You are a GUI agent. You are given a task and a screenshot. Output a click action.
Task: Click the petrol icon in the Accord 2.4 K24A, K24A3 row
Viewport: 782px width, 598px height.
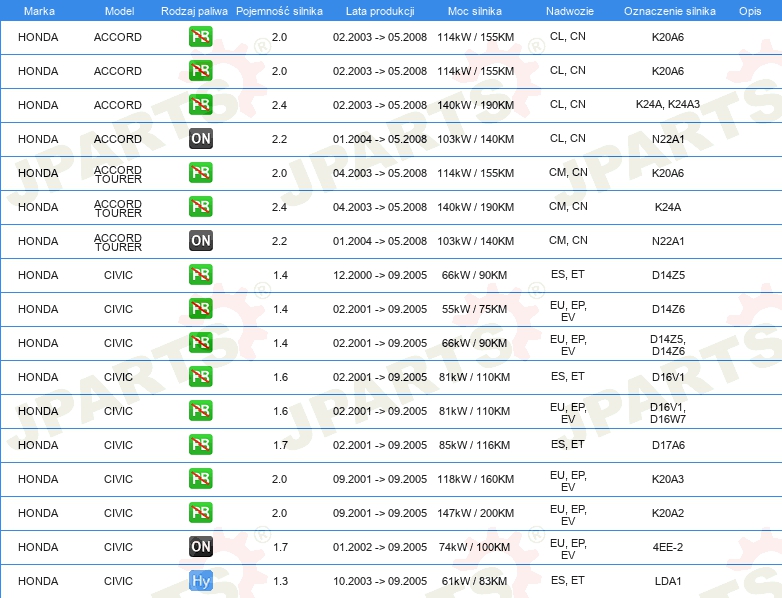tap(200, 105)
